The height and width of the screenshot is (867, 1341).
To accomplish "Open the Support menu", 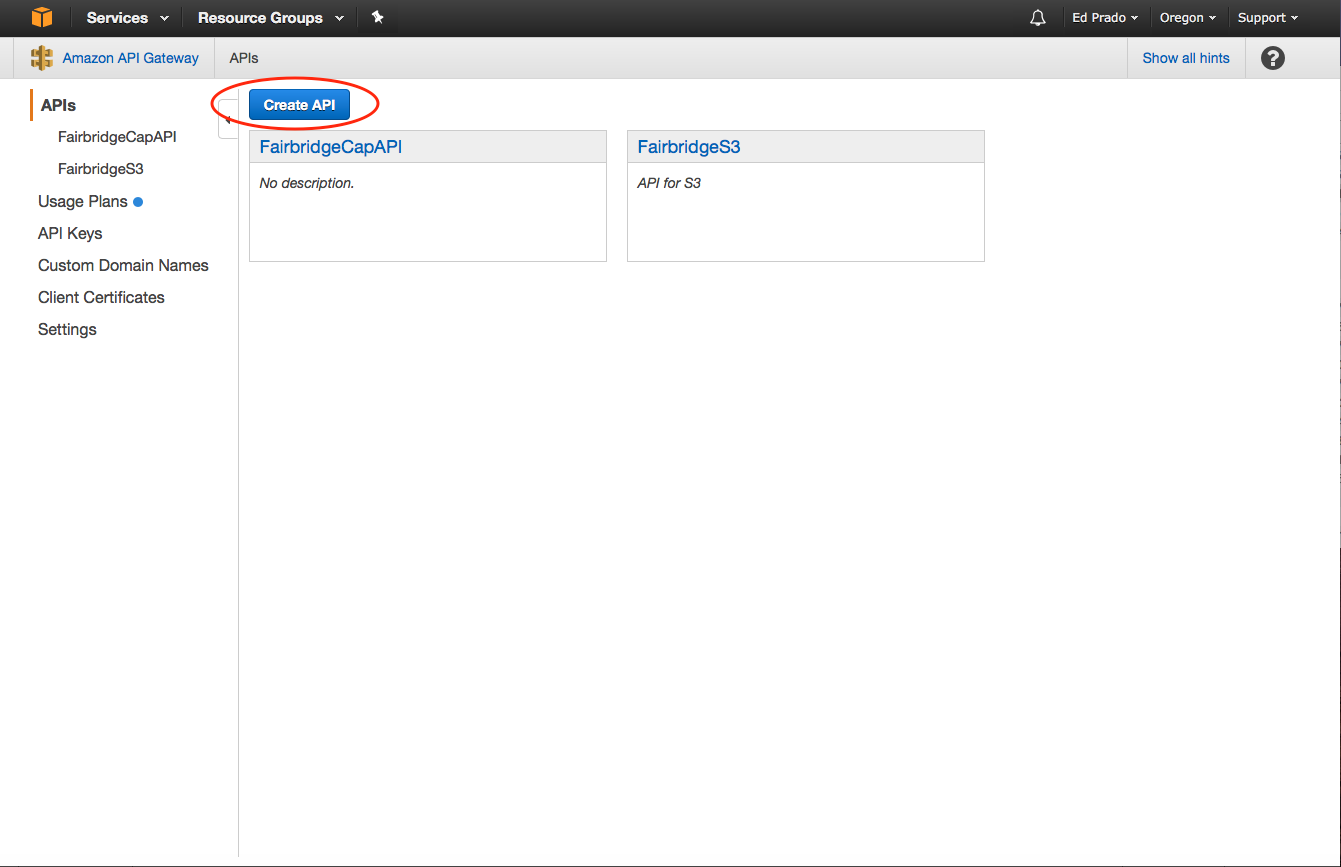I will click(1267, 18).
